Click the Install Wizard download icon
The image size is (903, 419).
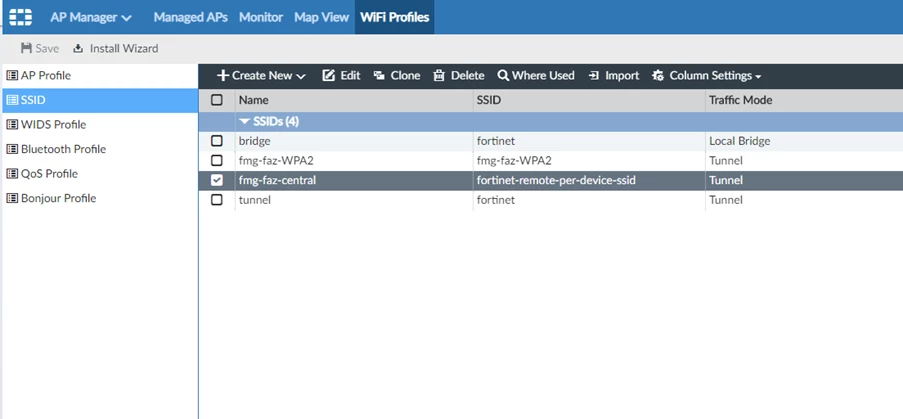pos(78,48)
